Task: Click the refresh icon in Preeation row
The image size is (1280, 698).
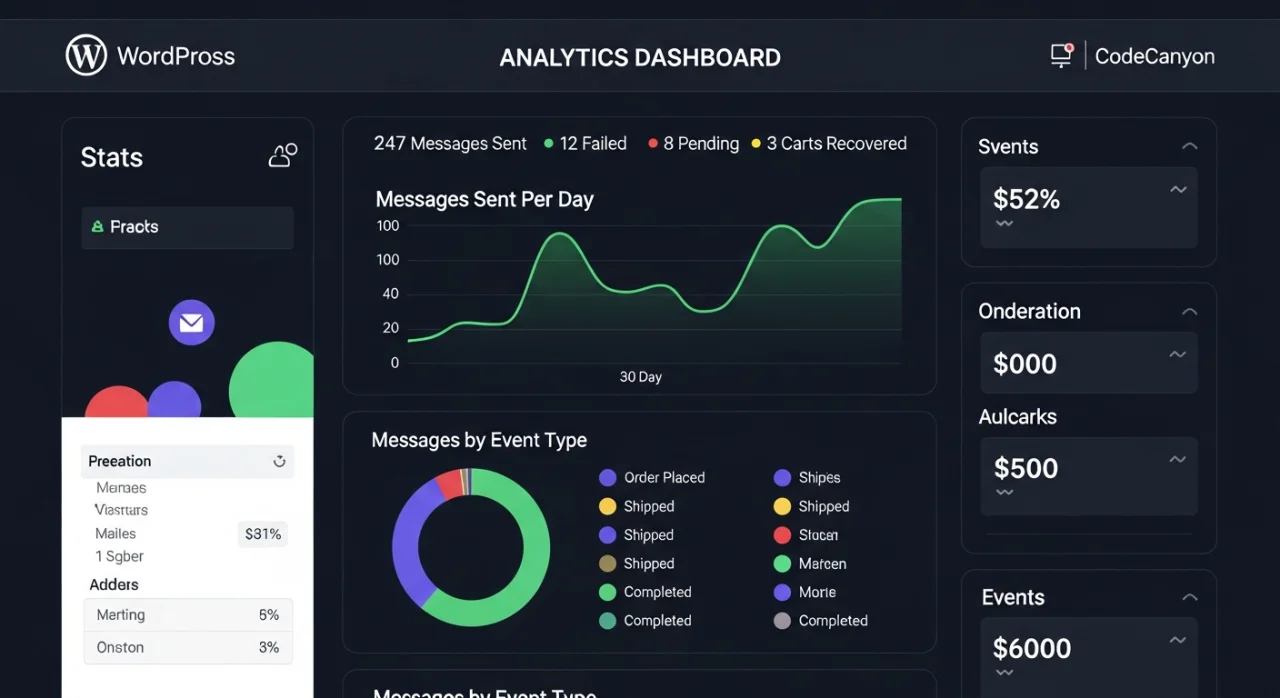Action: point(279,461)
